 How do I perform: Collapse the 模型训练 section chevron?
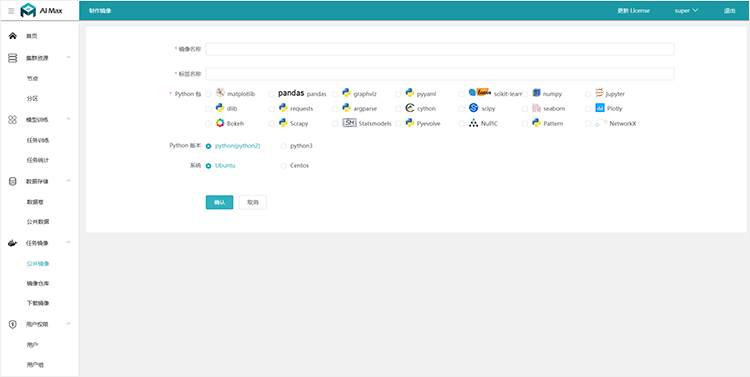click(68, 119)
